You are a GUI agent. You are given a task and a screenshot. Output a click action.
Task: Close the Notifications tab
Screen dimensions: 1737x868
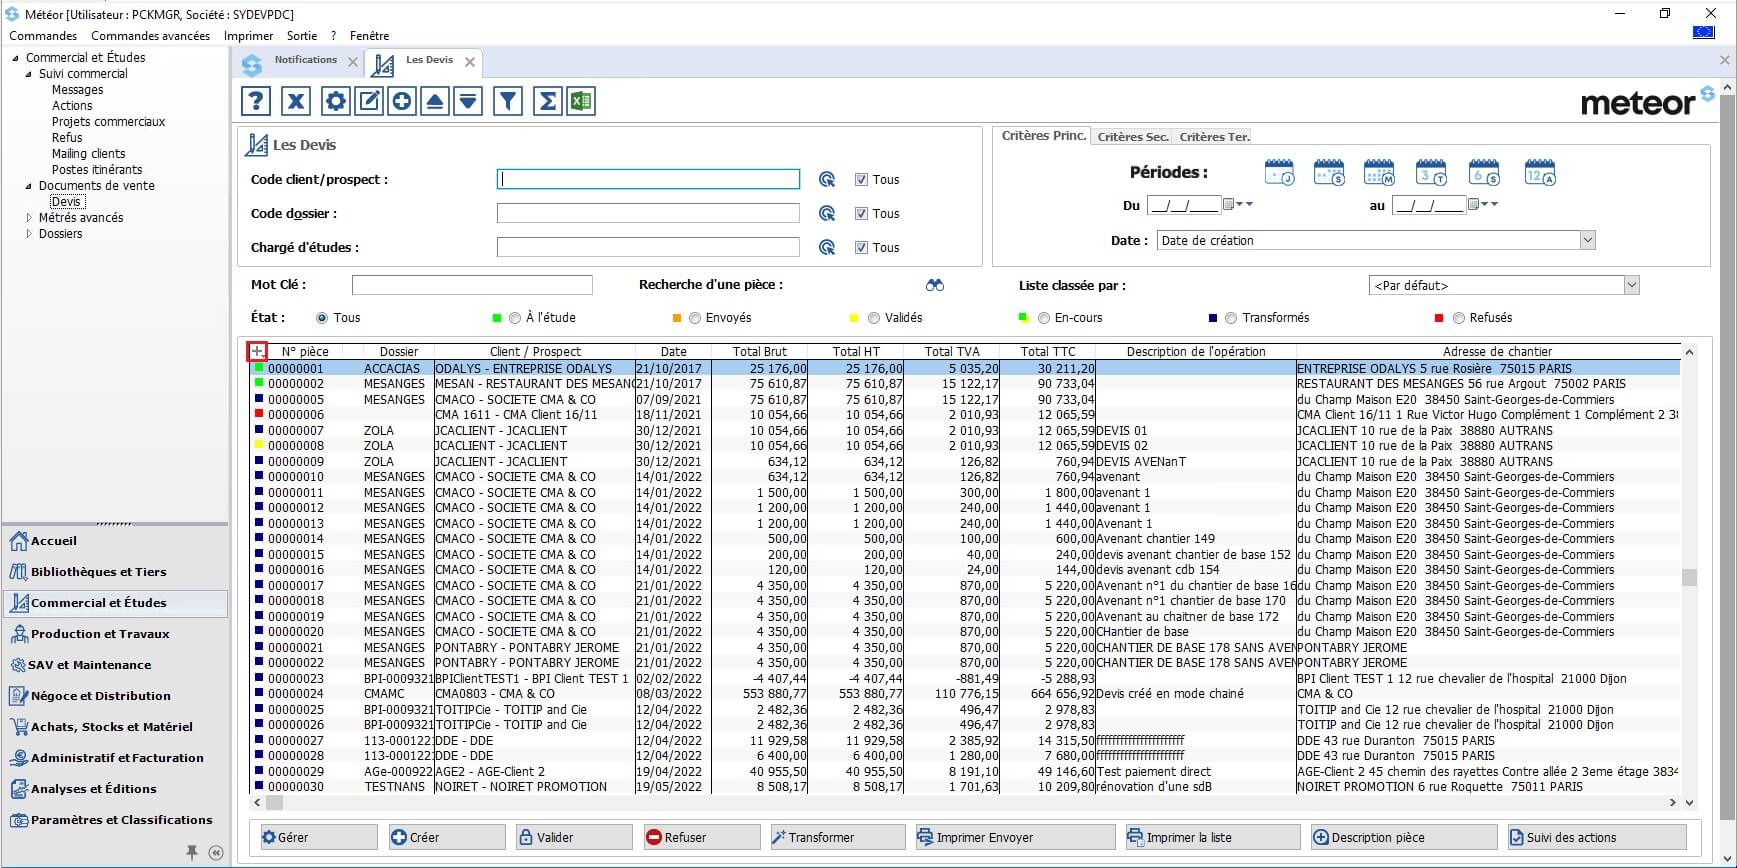pos(353,62)
